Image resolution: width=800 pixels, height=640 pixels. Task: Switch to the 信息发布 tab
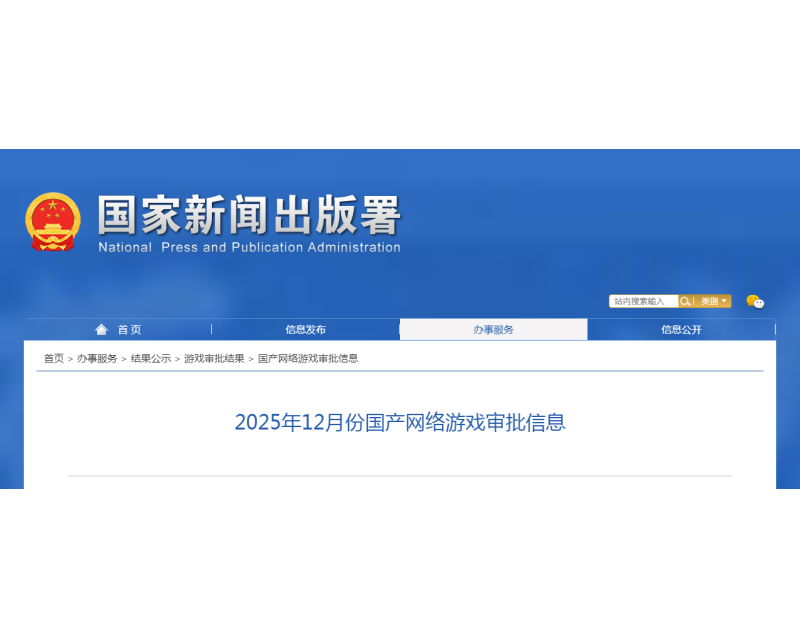click(x=305, y=328)
